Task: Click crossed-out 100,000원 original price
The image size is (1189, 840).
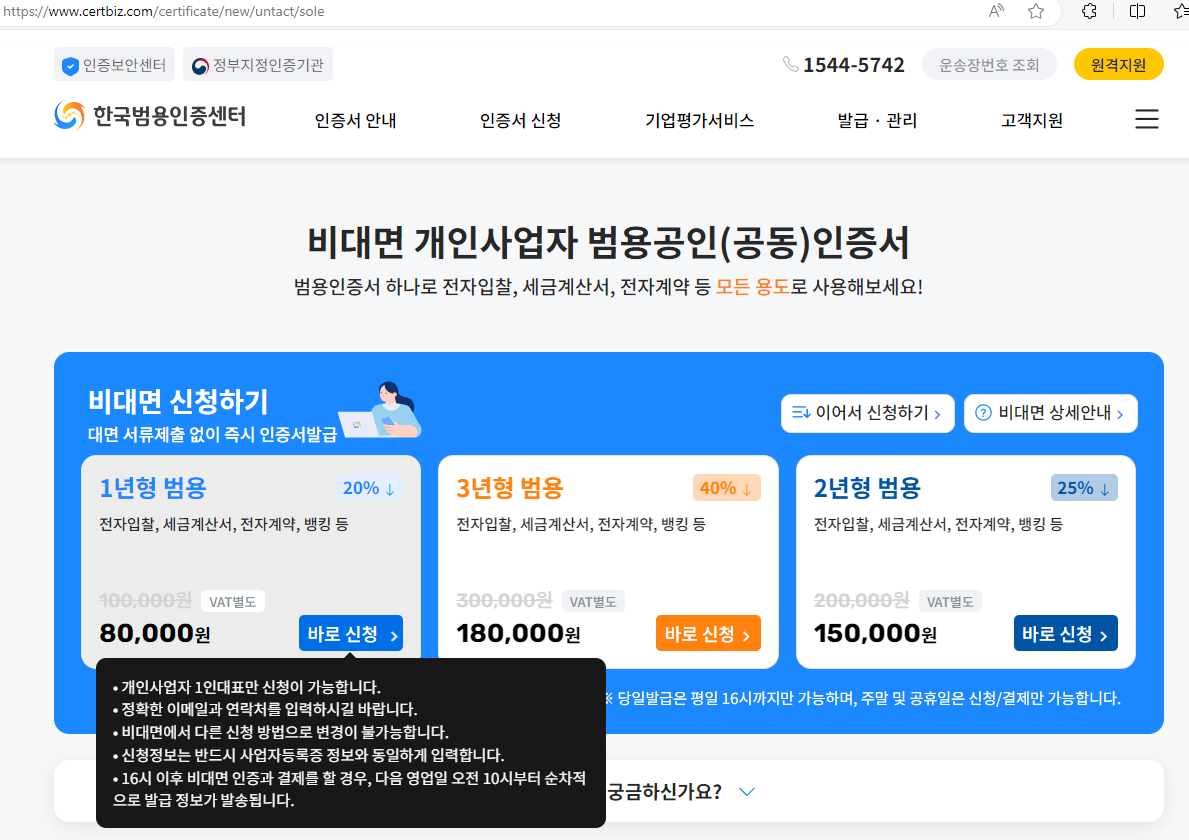Action: [146, 600]
